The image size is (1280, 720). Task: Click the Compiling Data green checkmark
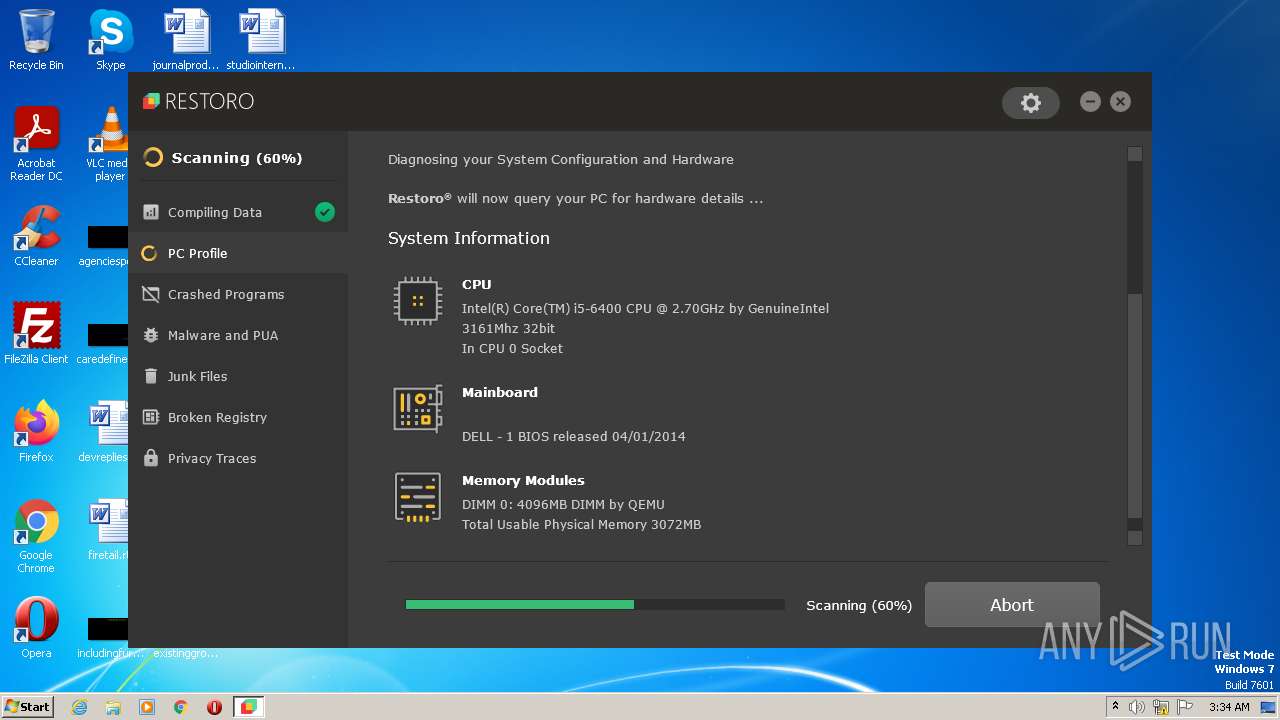click(x=324, y=212)
